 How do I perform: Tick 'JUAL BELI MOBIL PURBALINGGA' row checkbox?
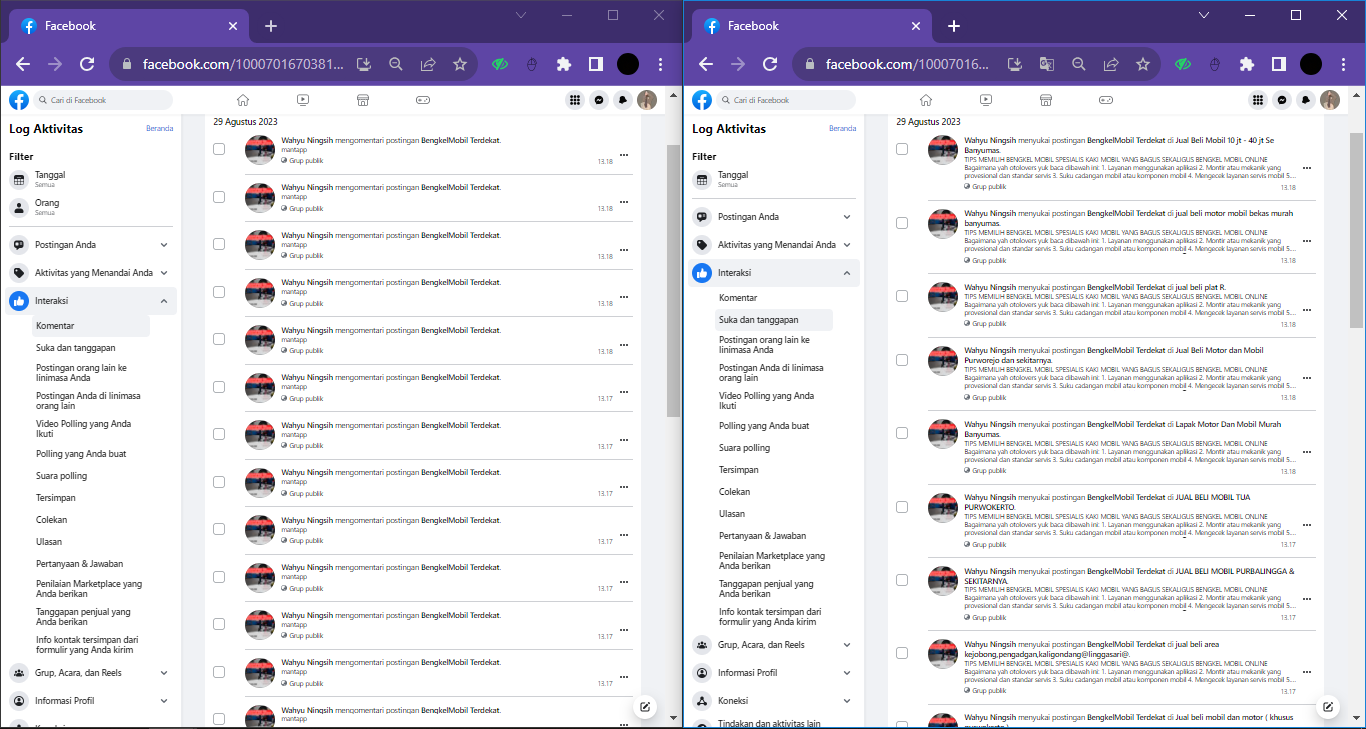click(x=902, y=580)
